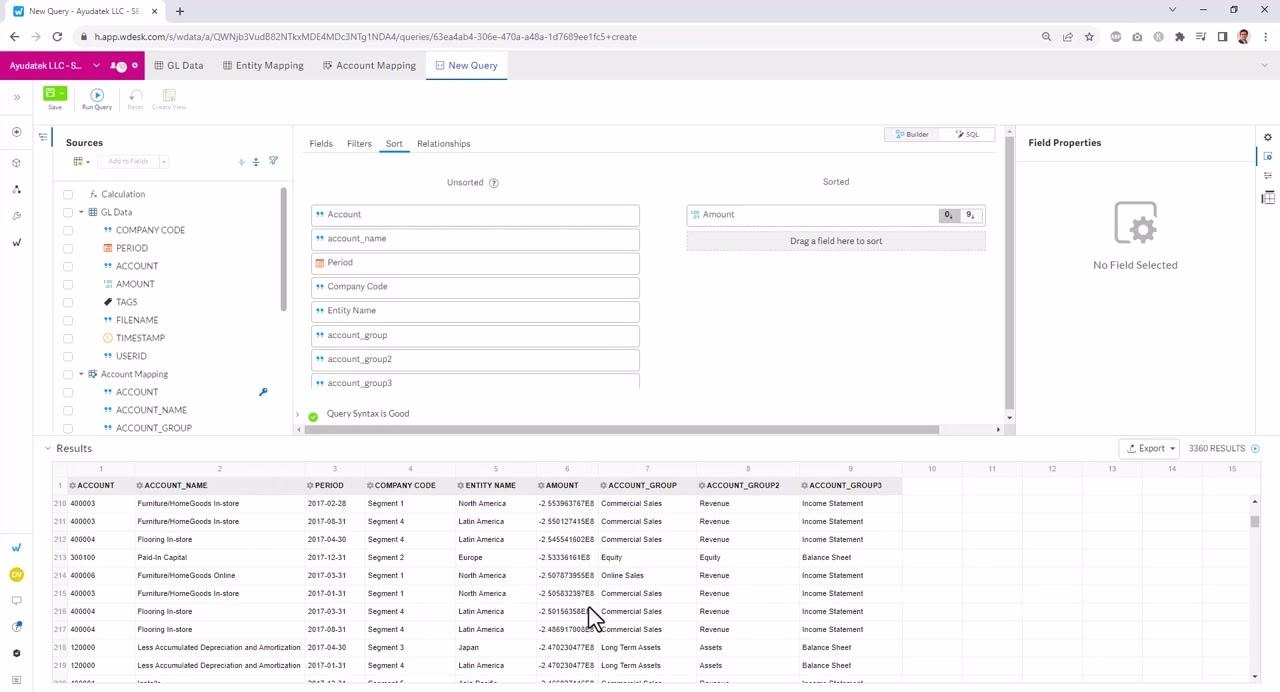The width and height of the screenshot is (1280, 692).
Task: Filter the sources list funnel icon
Action: point(273,161)
